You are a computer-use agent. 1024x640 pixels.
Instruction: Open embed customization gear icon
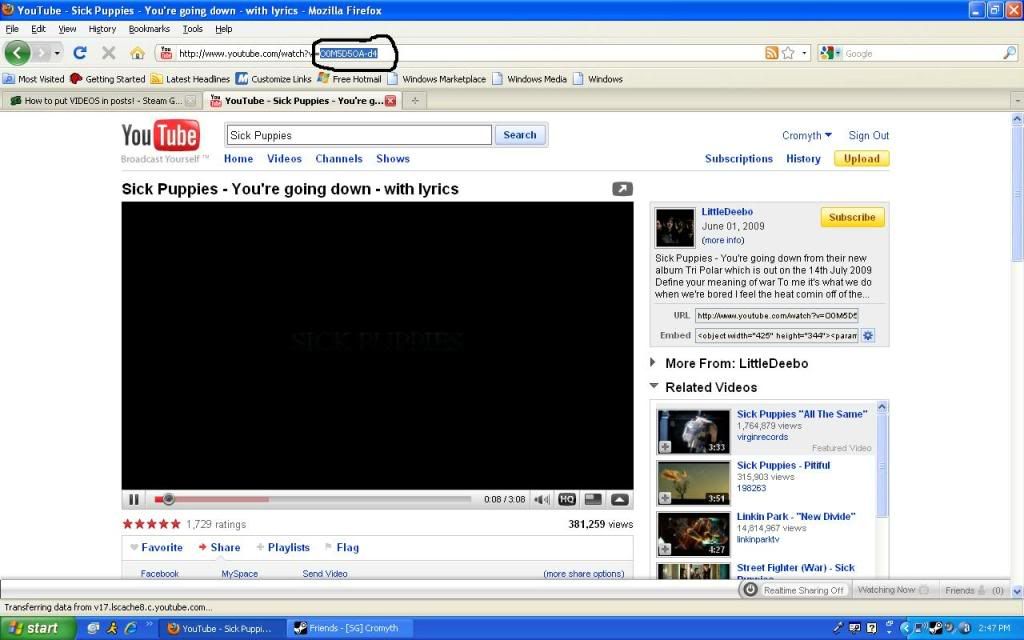pyautogui.click(x=868, y=336)
